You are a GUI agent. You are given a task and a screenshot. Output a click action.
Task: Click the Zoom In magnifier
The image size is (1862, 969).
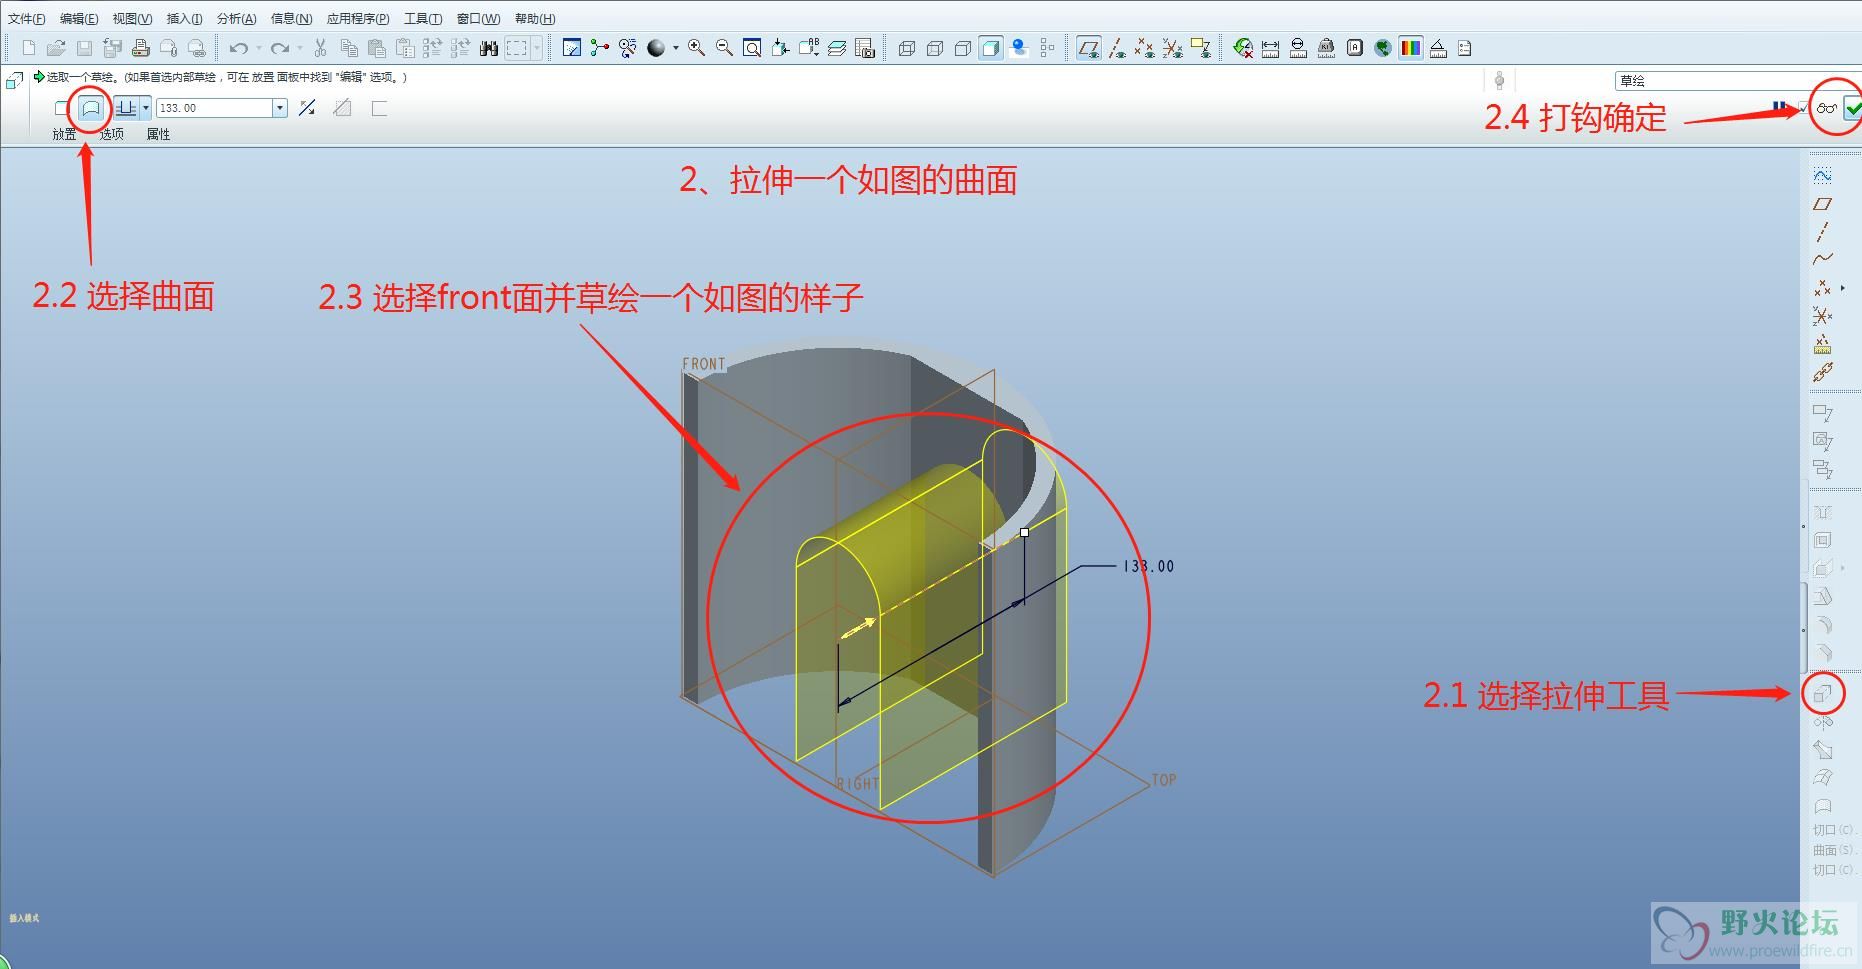(x=696, y=48)
